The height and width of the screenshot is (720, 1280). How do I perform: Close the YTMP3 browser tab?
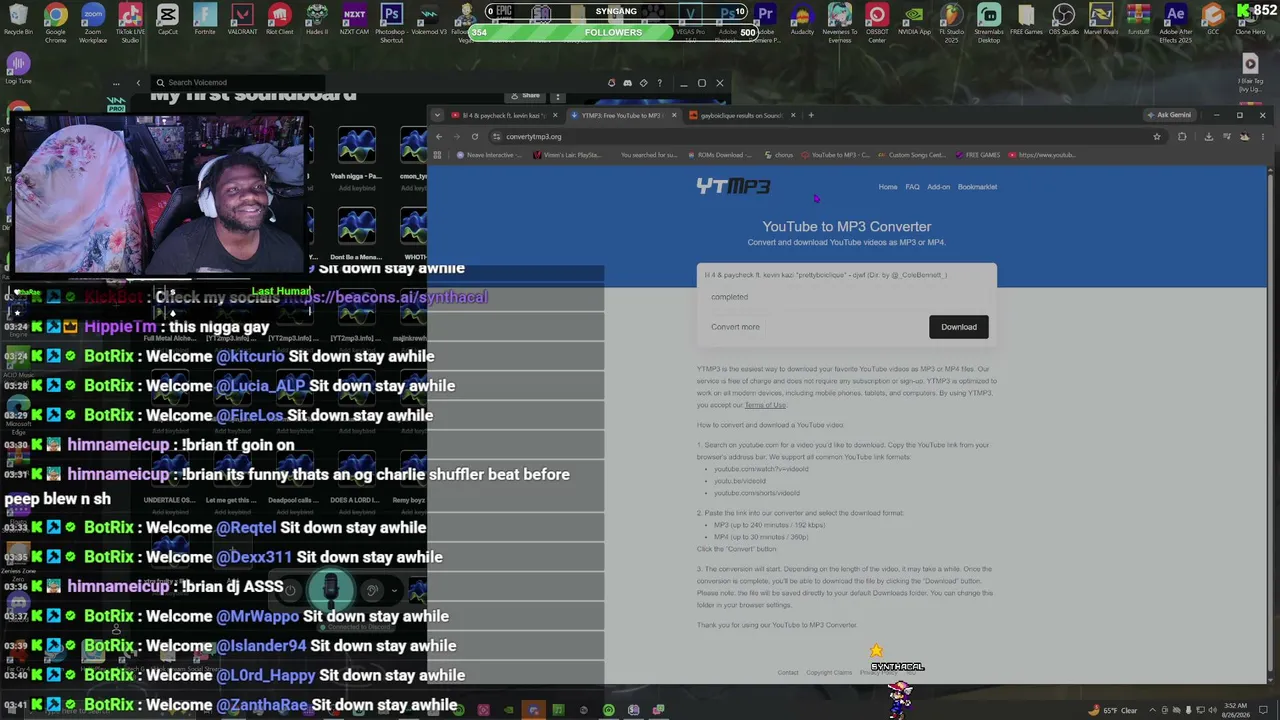tap(673, 115)
